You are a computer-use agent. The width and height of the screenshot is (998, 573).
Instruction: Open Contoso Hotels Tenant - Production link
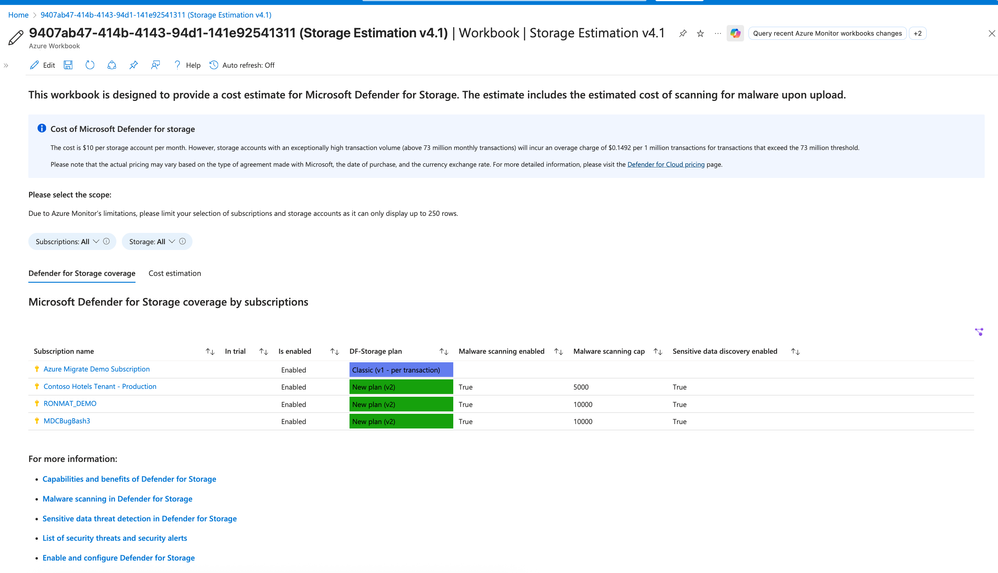point(100,386)
